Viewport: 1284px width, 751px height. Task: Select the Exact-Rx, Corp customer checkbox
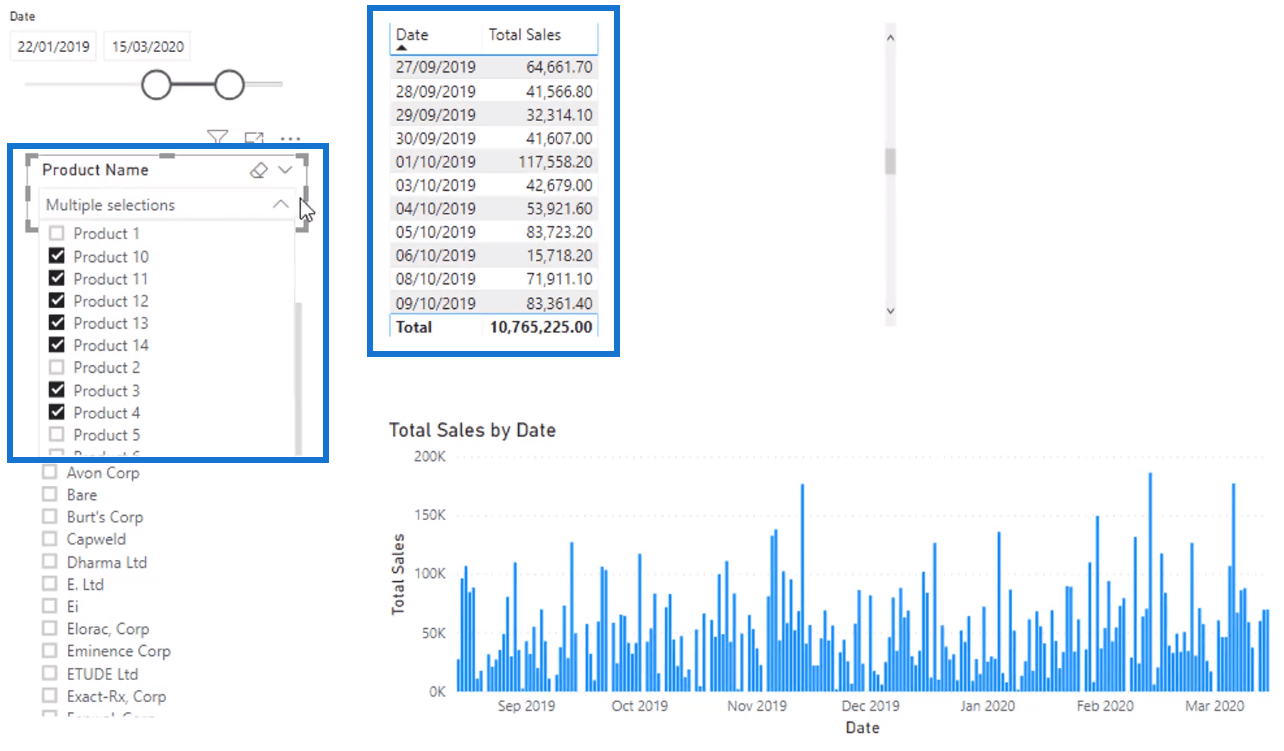coord(49,695)
